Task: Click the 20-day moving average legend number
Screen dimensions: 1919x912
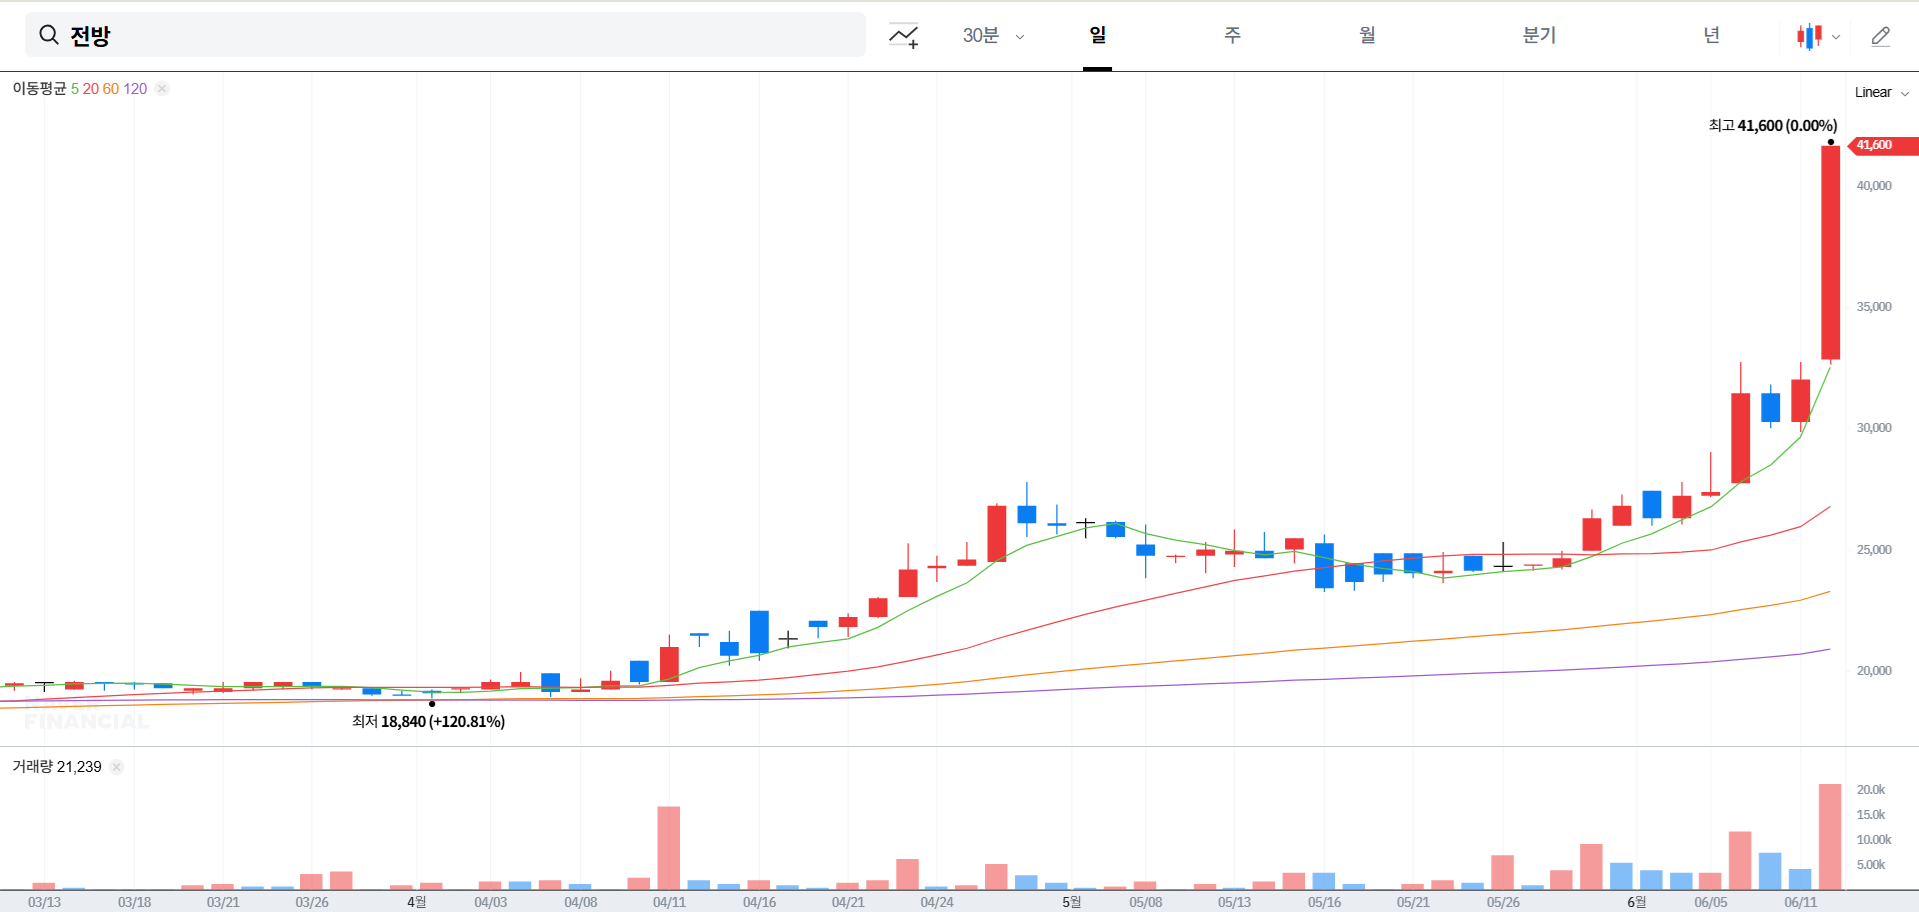Action: pos(90,89)
